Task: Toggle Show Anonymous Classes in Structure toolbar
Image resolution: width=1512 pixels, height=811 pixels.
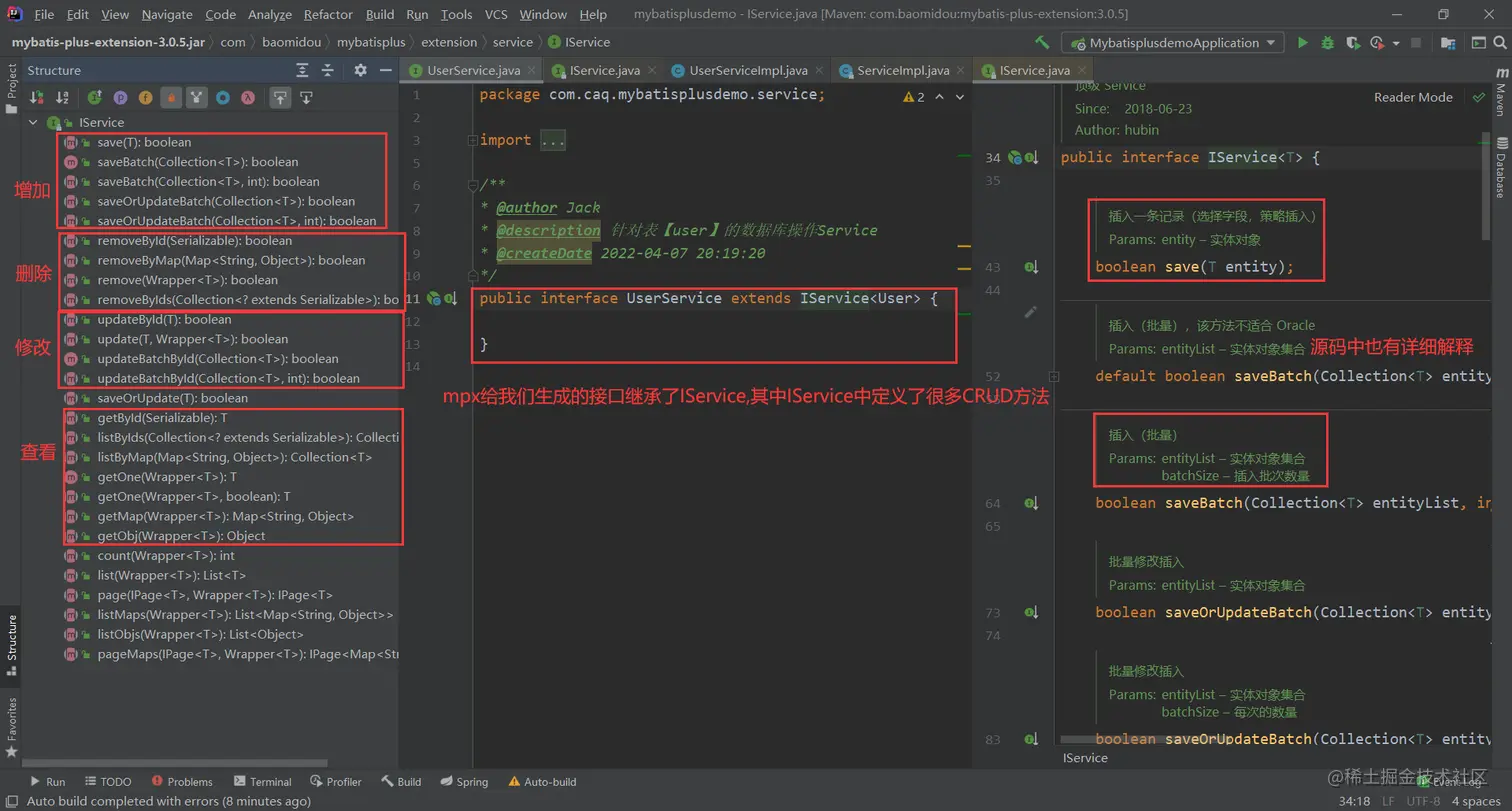Action: click(223, 97)
